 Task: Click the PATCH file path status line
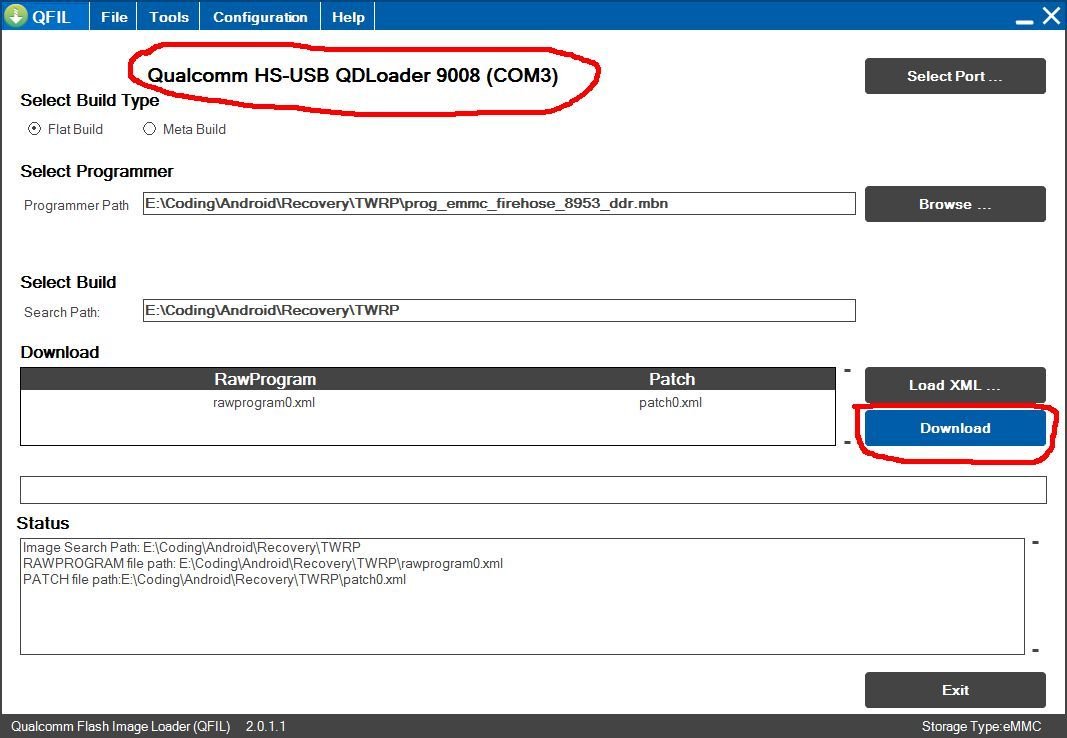coord(214,580)
